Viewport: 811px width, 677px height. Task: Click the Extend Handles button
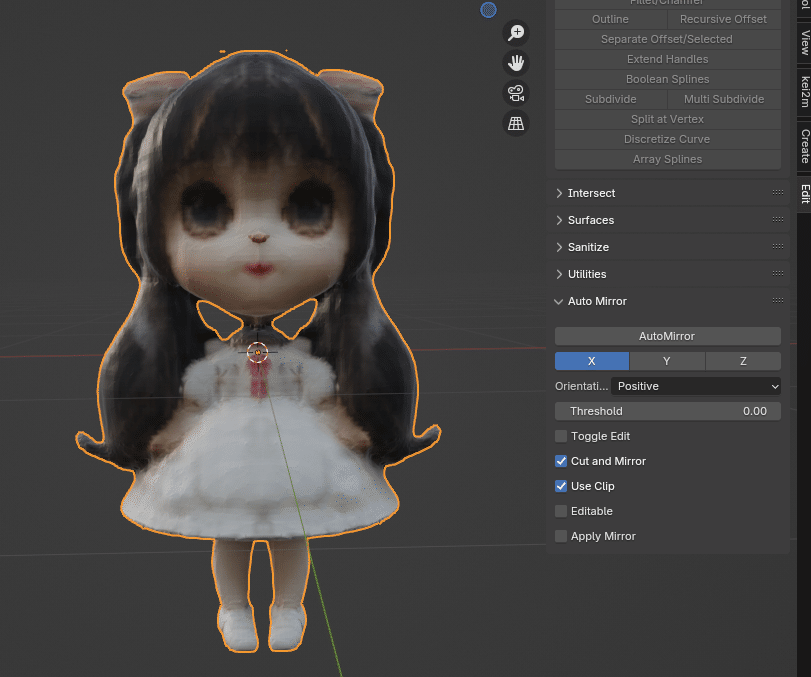tap(668, 59)
